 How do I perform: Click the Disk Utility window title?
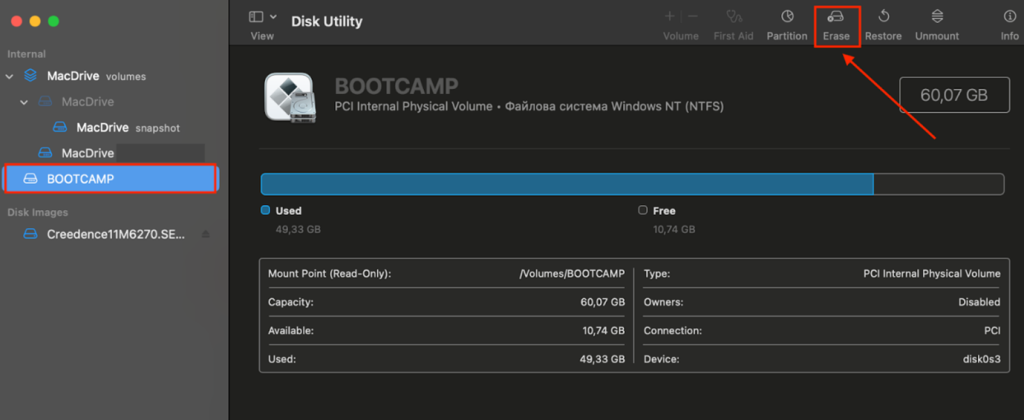327,22
